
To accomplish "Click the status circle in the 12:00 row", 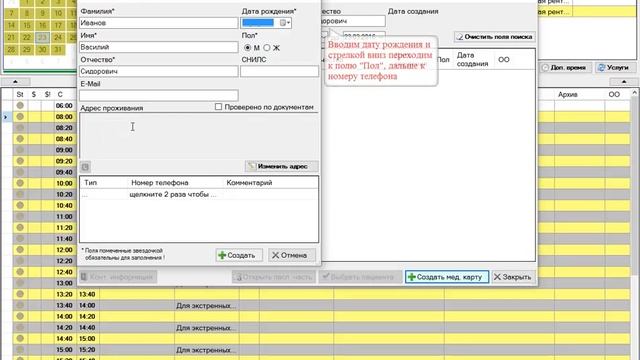I will (20, 249).
